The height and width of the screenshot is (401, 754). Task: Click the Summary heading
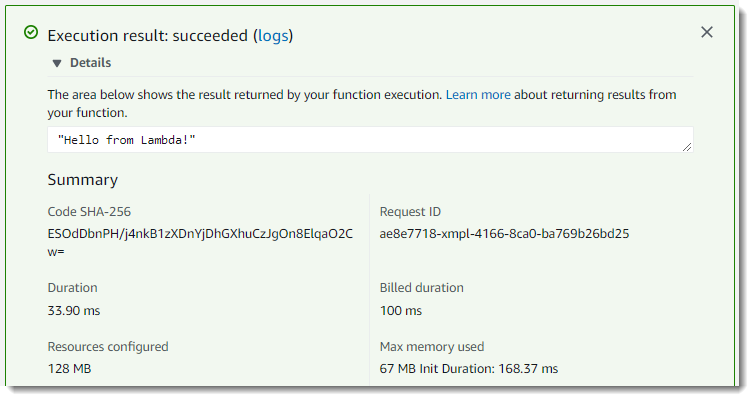point(83,180)
